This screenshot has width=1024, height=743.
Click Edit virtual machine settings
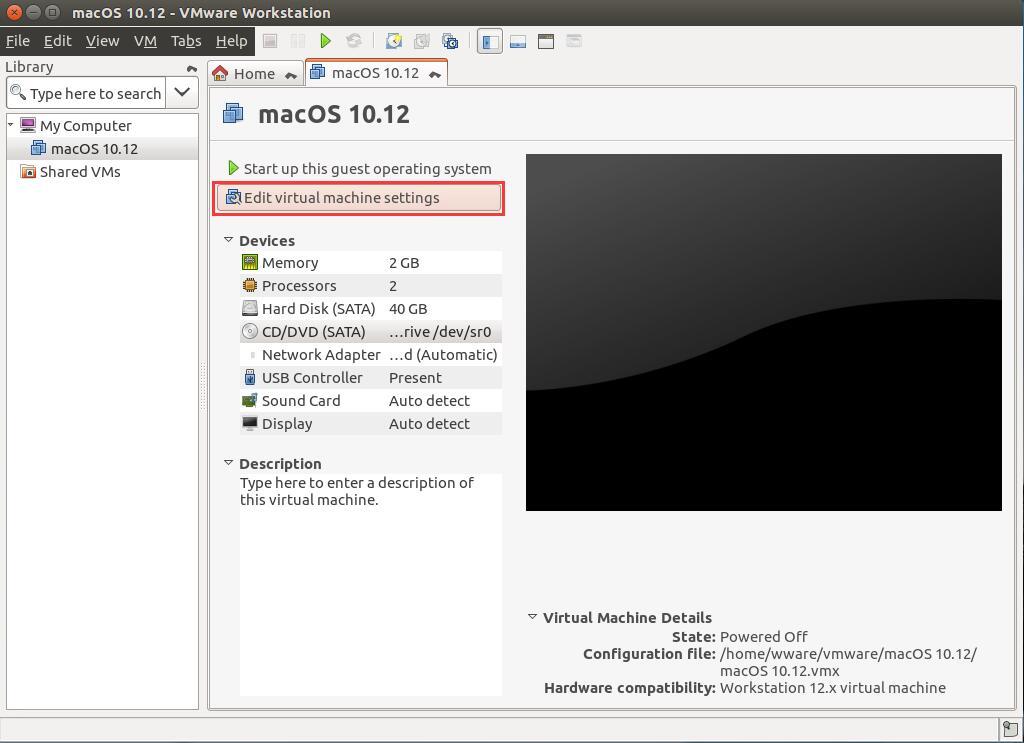[359, 198]
